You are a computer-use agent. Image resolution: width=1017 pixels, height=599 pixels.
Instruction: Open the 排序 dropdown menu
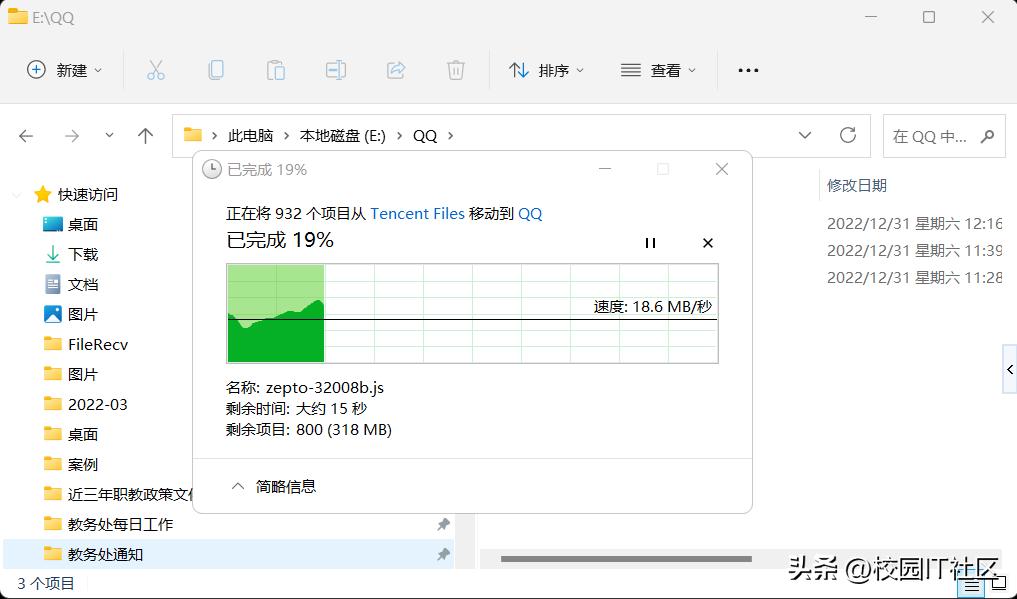pos(546,70)
